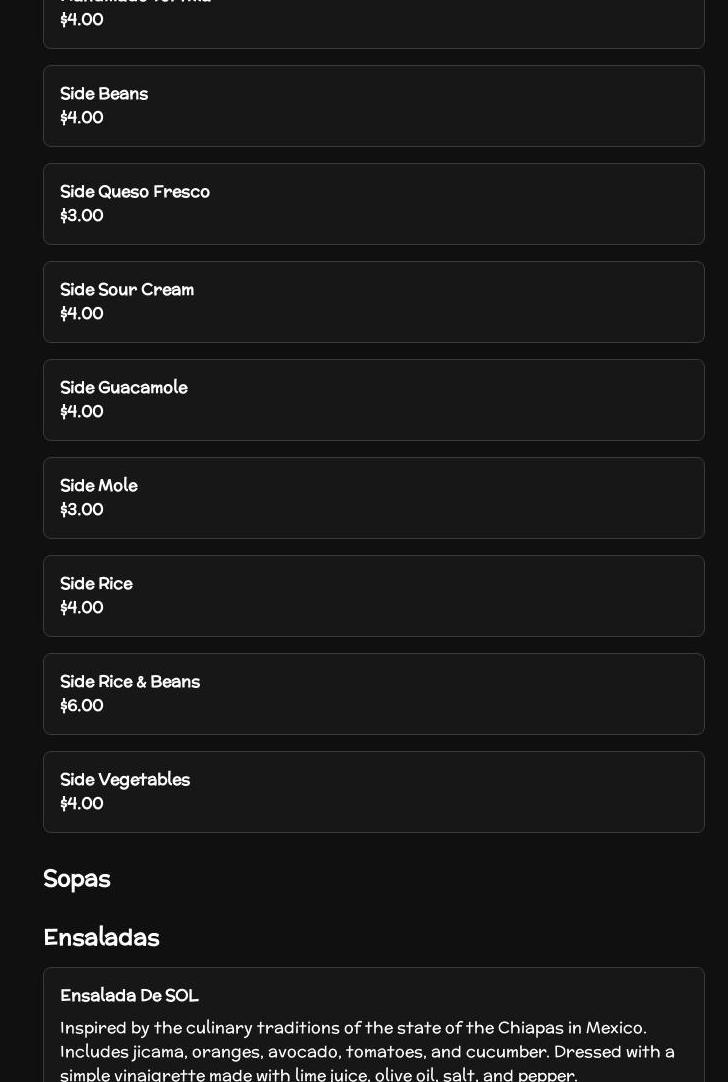The width and height of the screenshot is (728, 1082).
Task: Click the Side Sour Cream $4.00 price
Action: (x=82, y=314)
